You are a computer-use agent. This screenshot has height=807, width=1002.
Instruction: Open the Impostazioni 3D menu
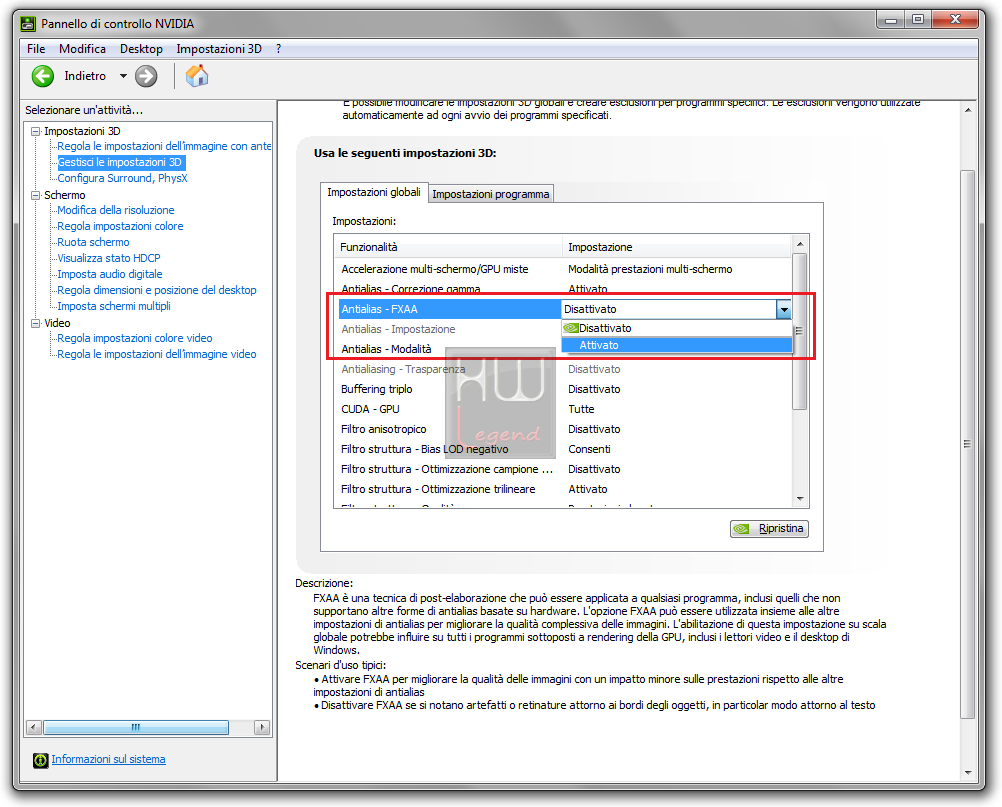pos(219,49)
